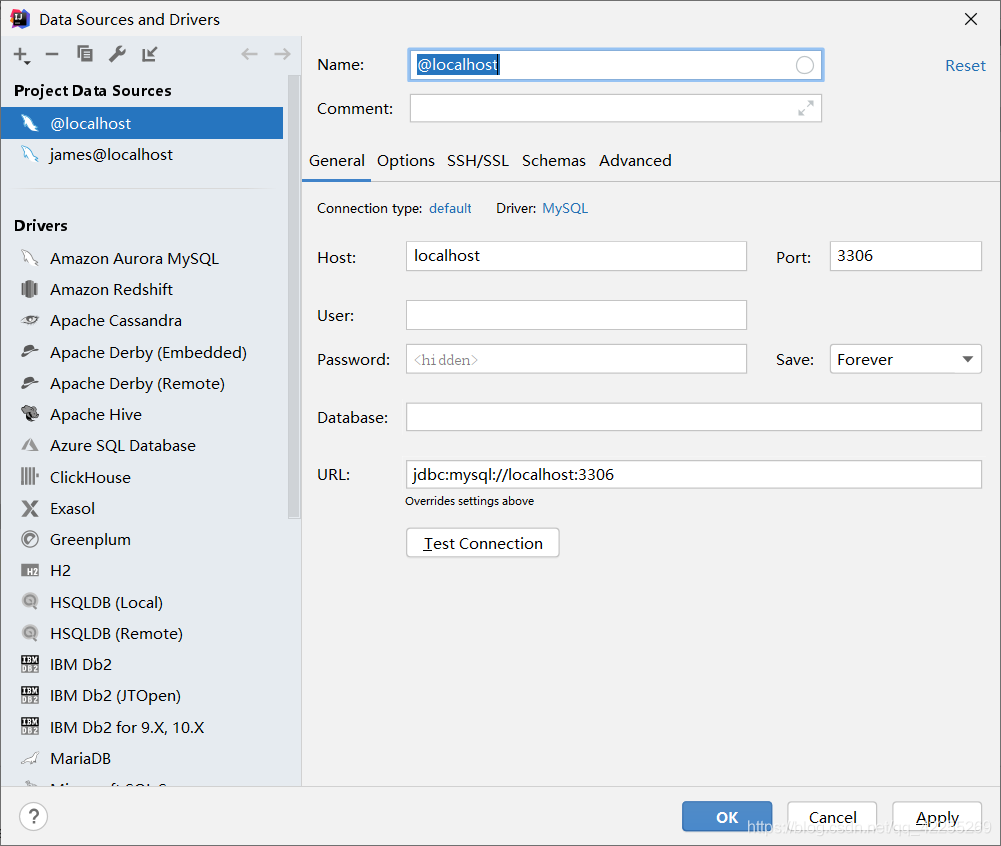Open the MySQL driver link dropdown
Screen dimensions: 1001x846
point(565,208)
